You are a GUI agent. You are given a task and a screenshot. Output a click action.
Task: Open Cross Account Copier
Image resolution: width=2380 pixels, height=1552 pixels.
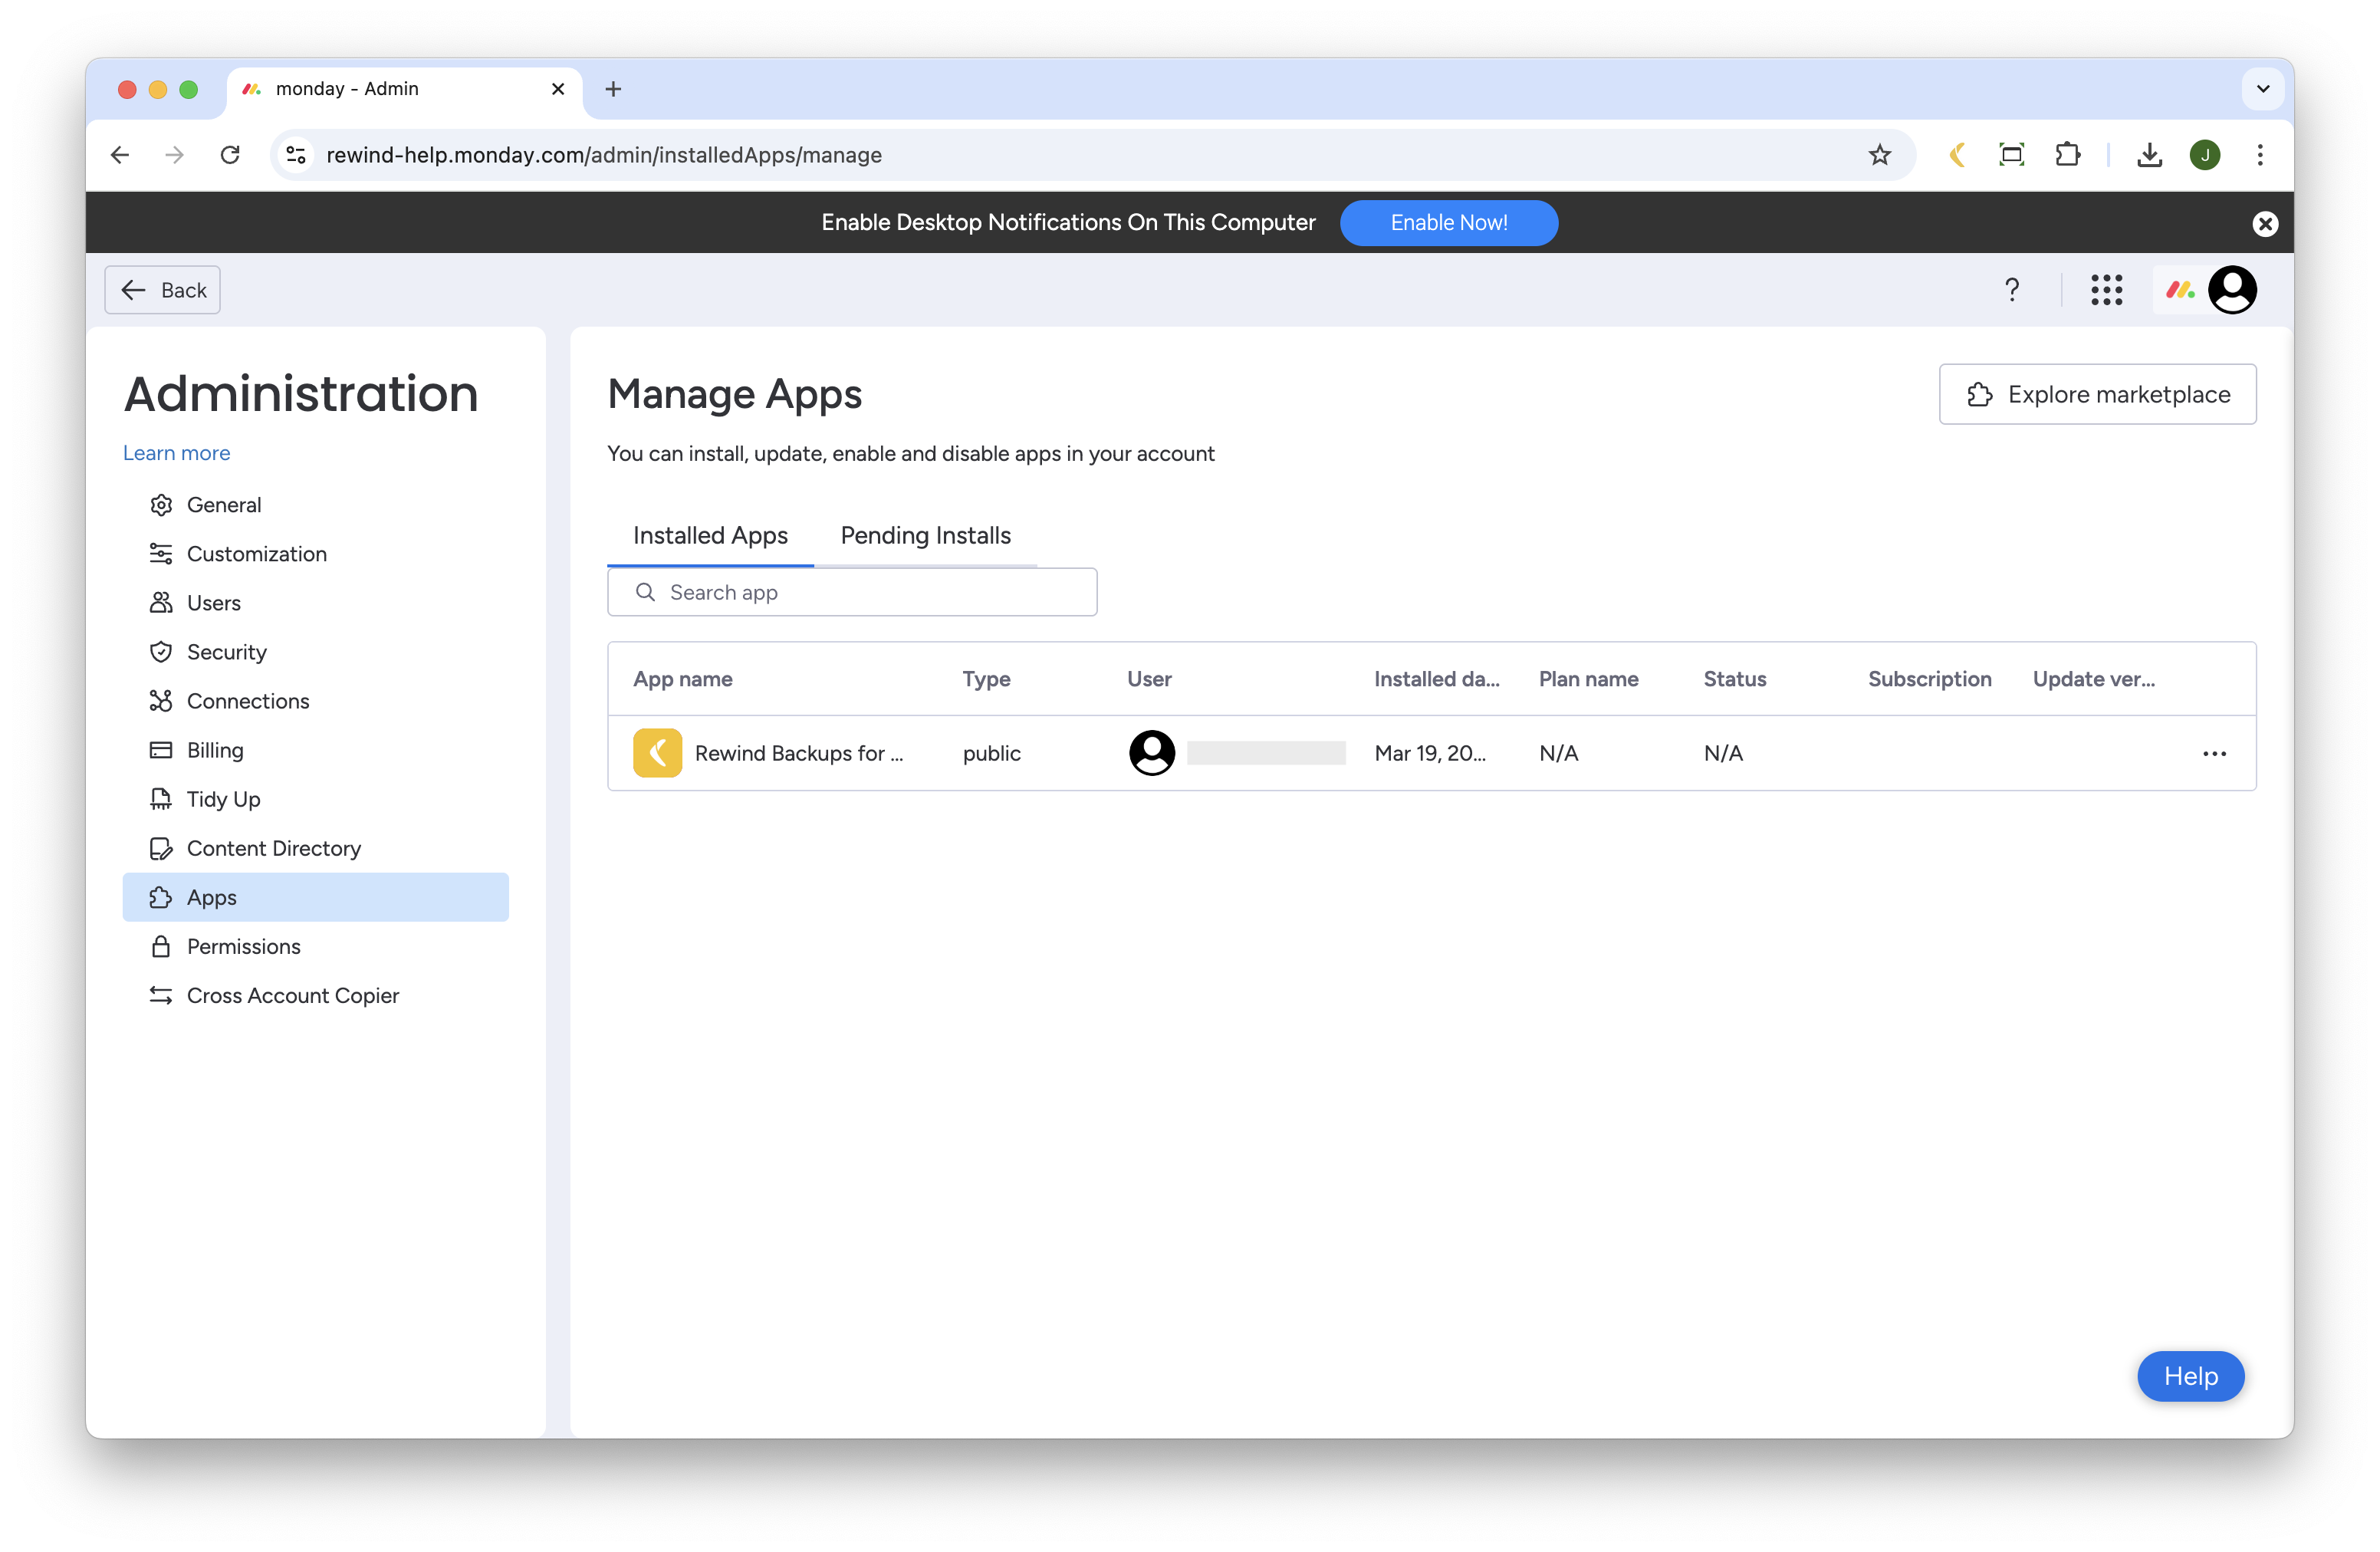pyautogui.click(x=315, y=995)
